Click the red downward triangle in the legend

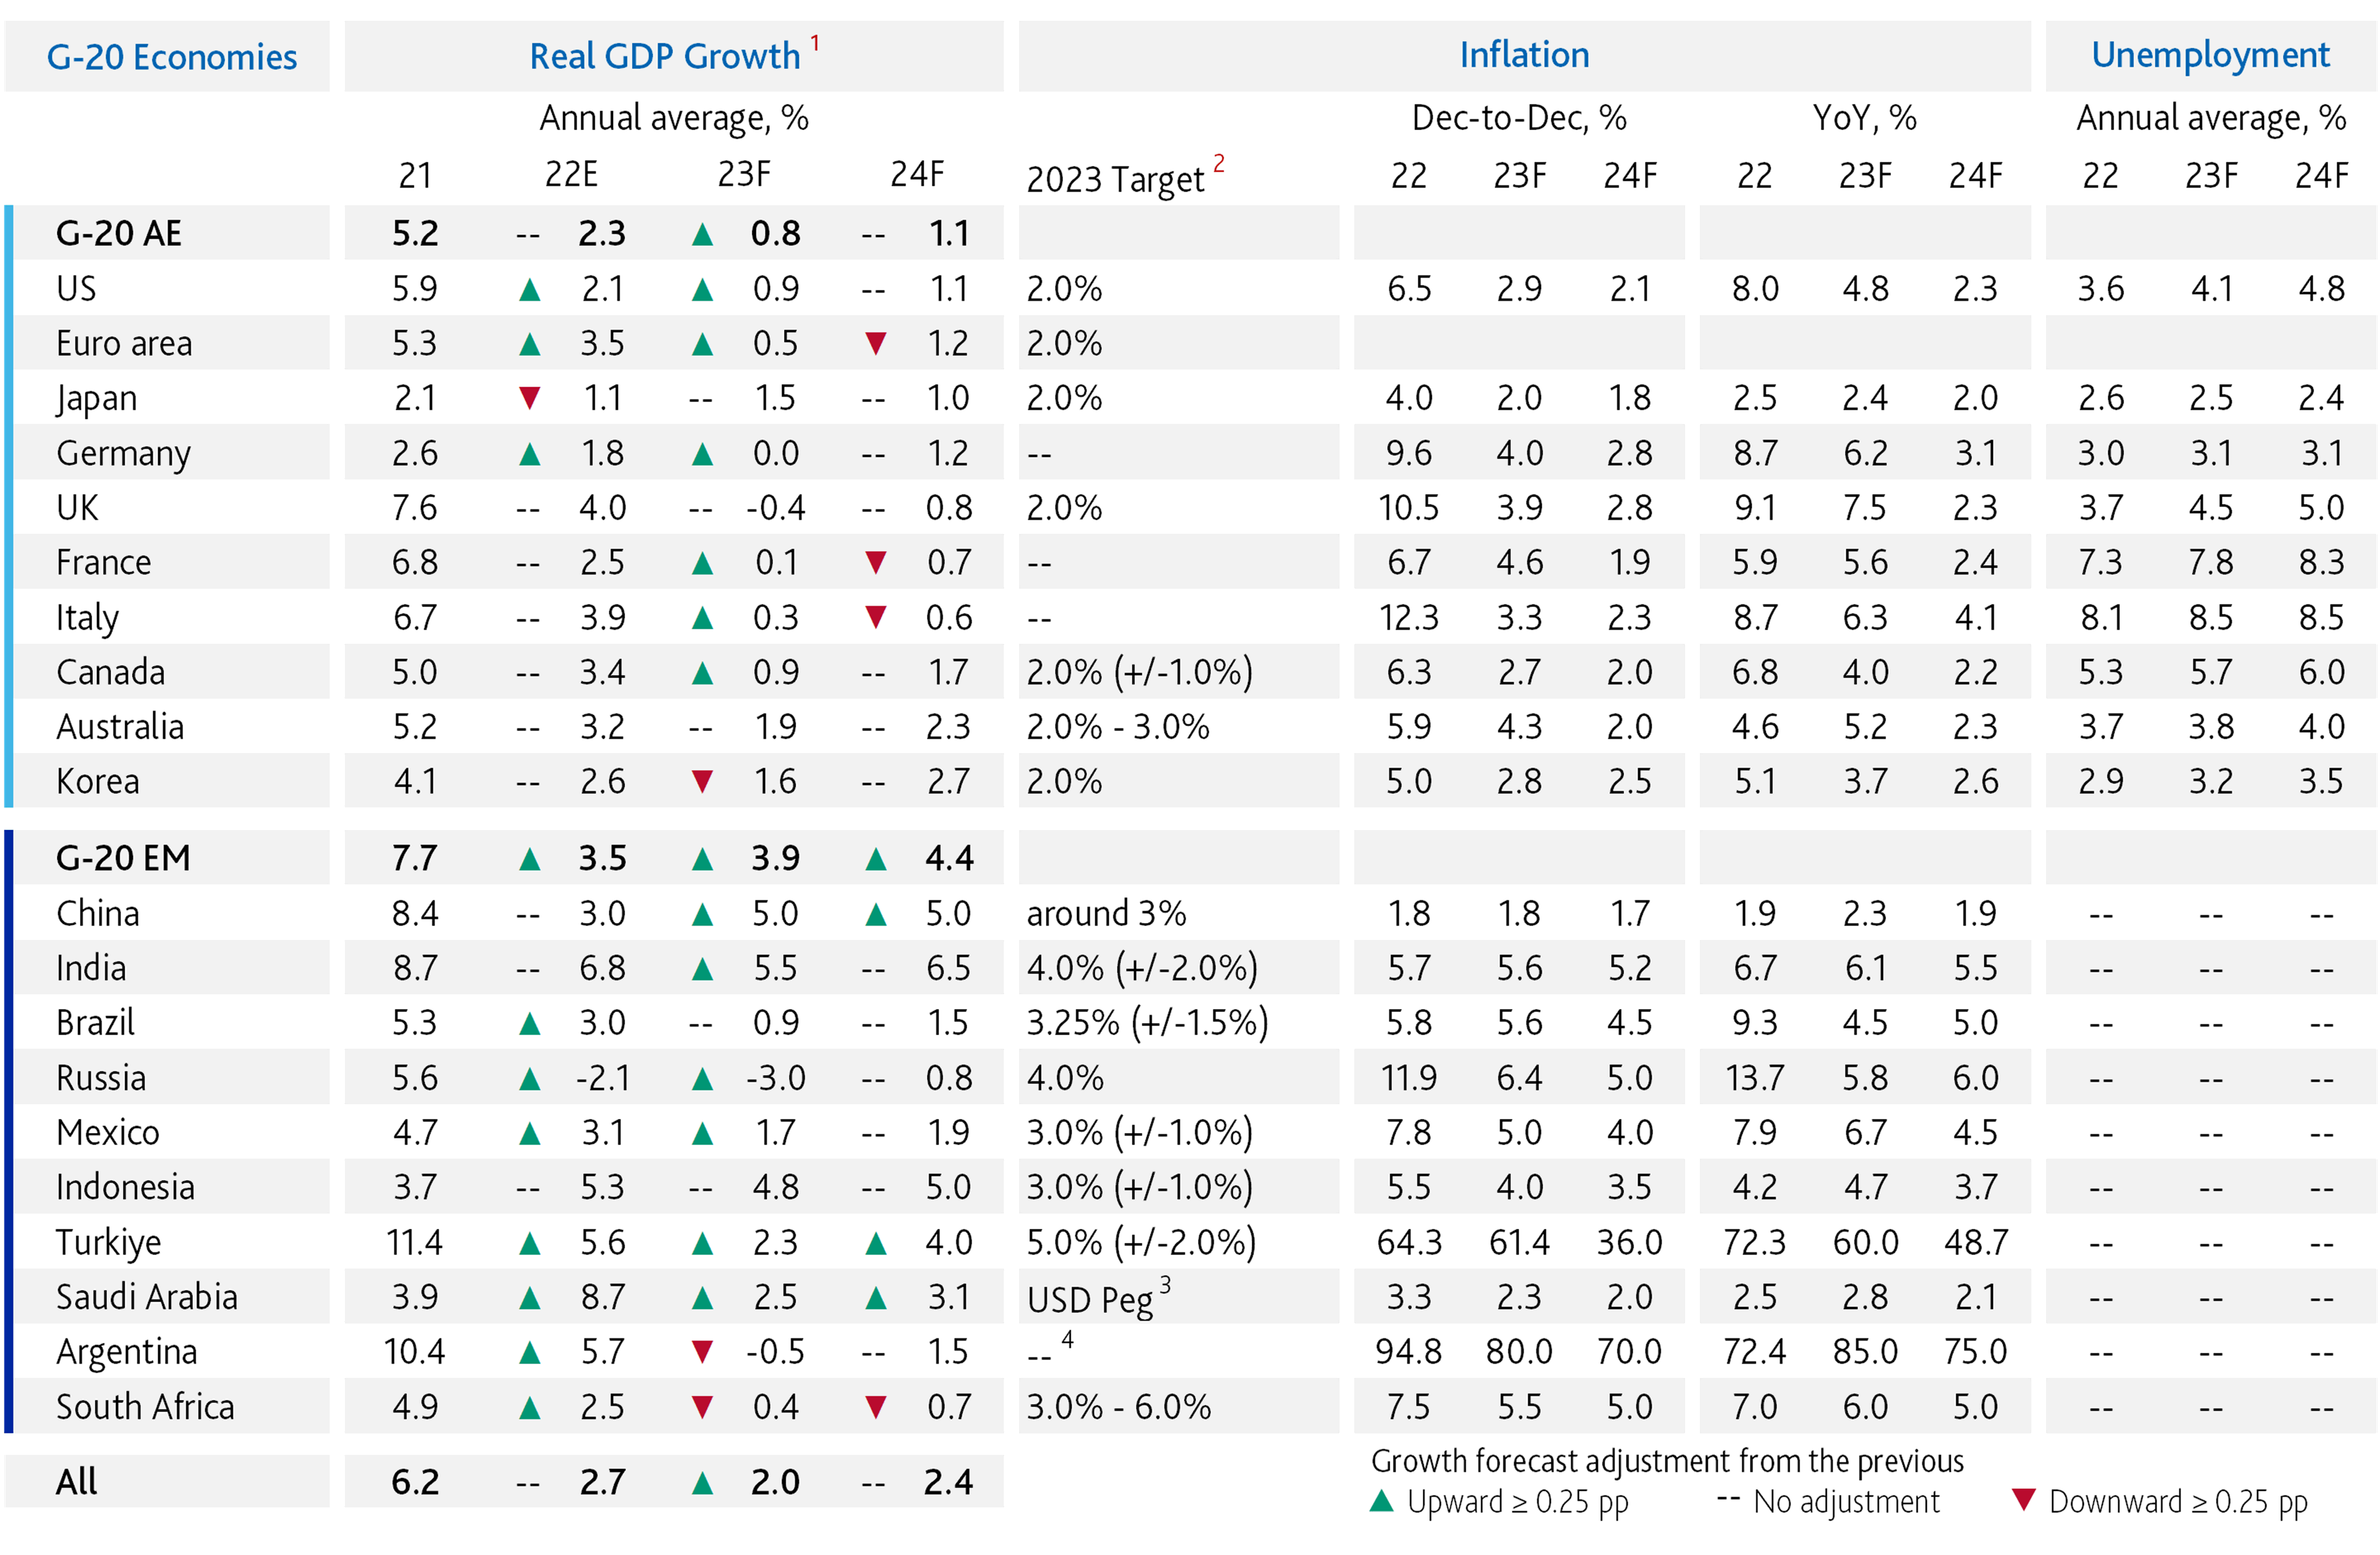(2023, 1500)
